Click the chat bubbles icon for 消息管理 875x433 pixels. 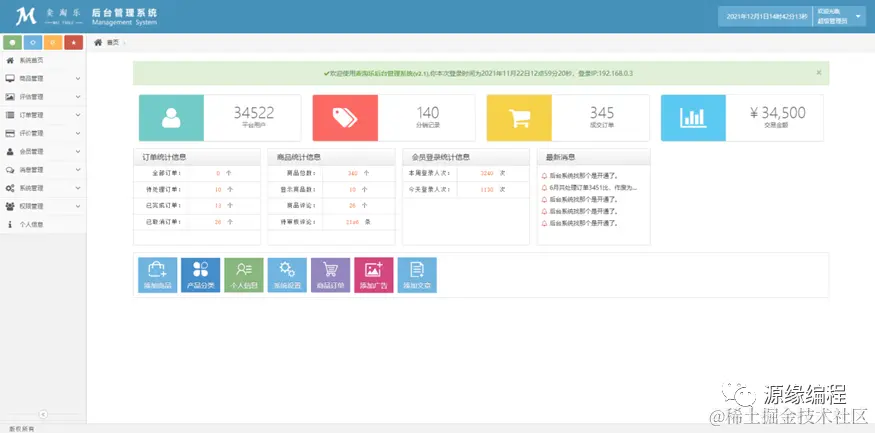coord(10,170)
